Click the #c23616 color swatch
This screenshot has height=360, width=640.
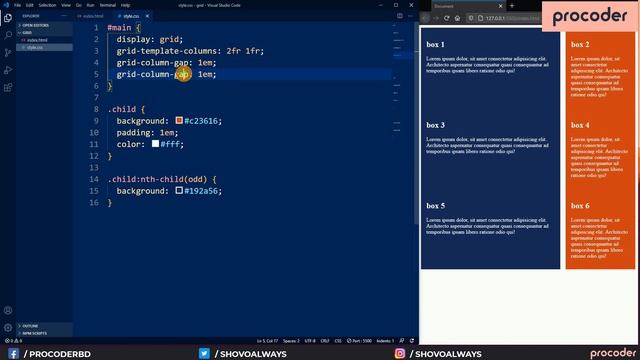coord(179,120)
